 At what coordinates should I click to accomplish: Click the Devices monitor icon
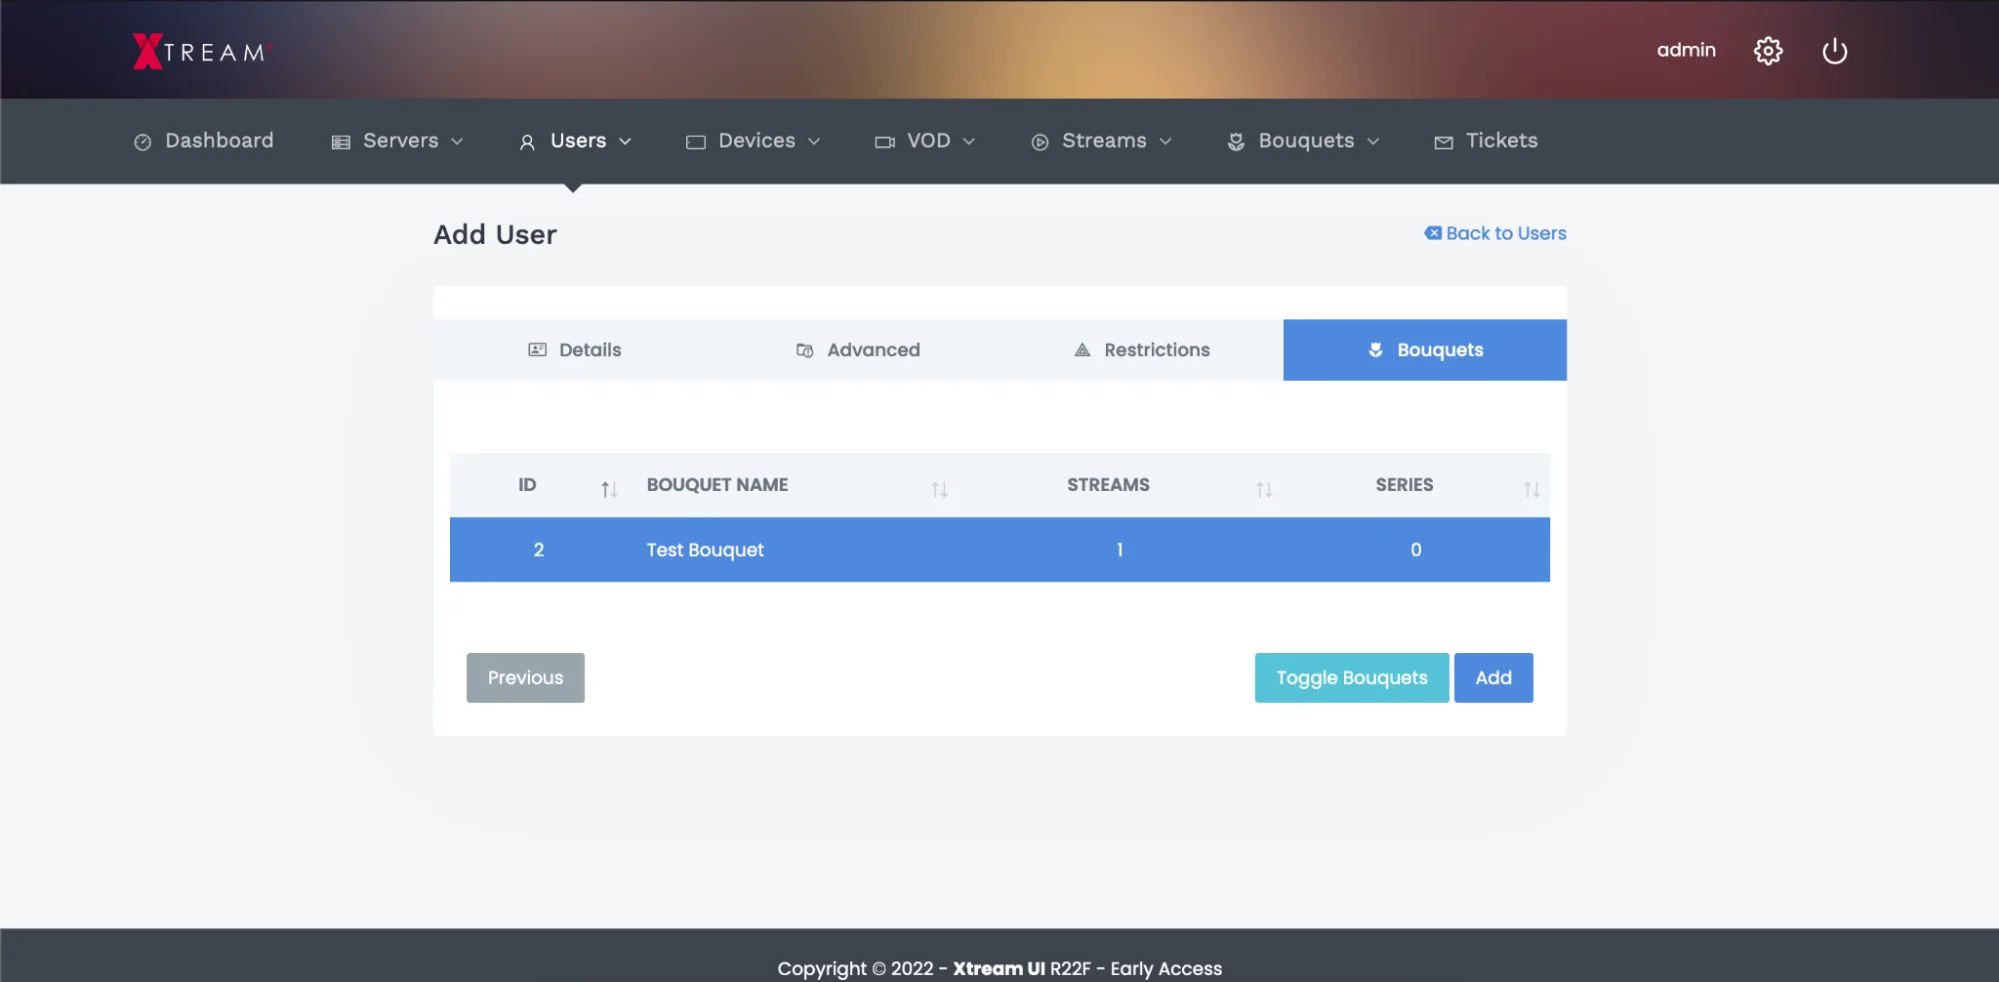696,142
